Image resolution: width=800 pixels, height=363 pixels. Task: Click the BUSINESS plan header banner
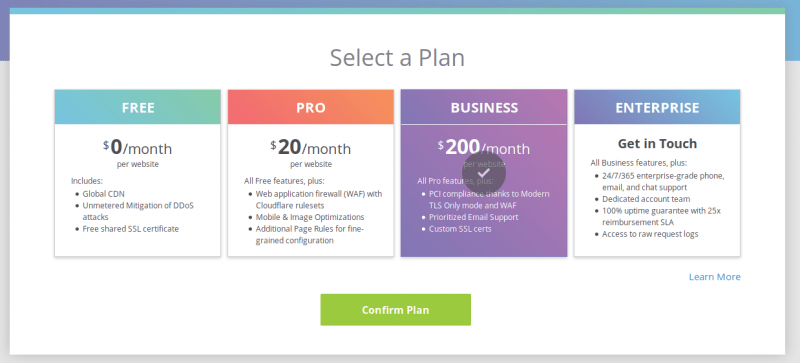tap(484, 107)
